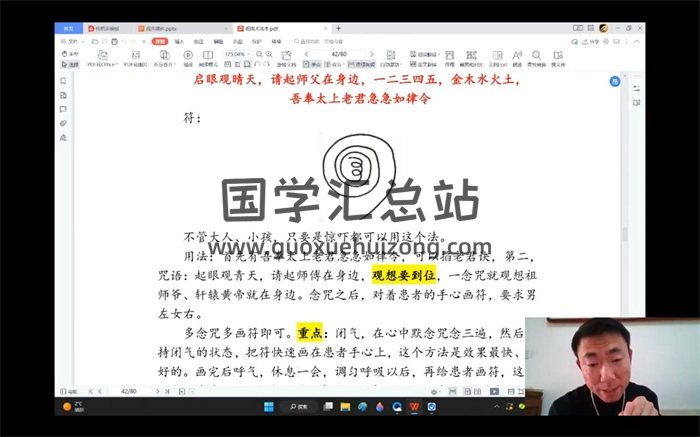Click the zoom out magnifier
The height and width of the screenshot is (437, 700).
tap(259, 54)
